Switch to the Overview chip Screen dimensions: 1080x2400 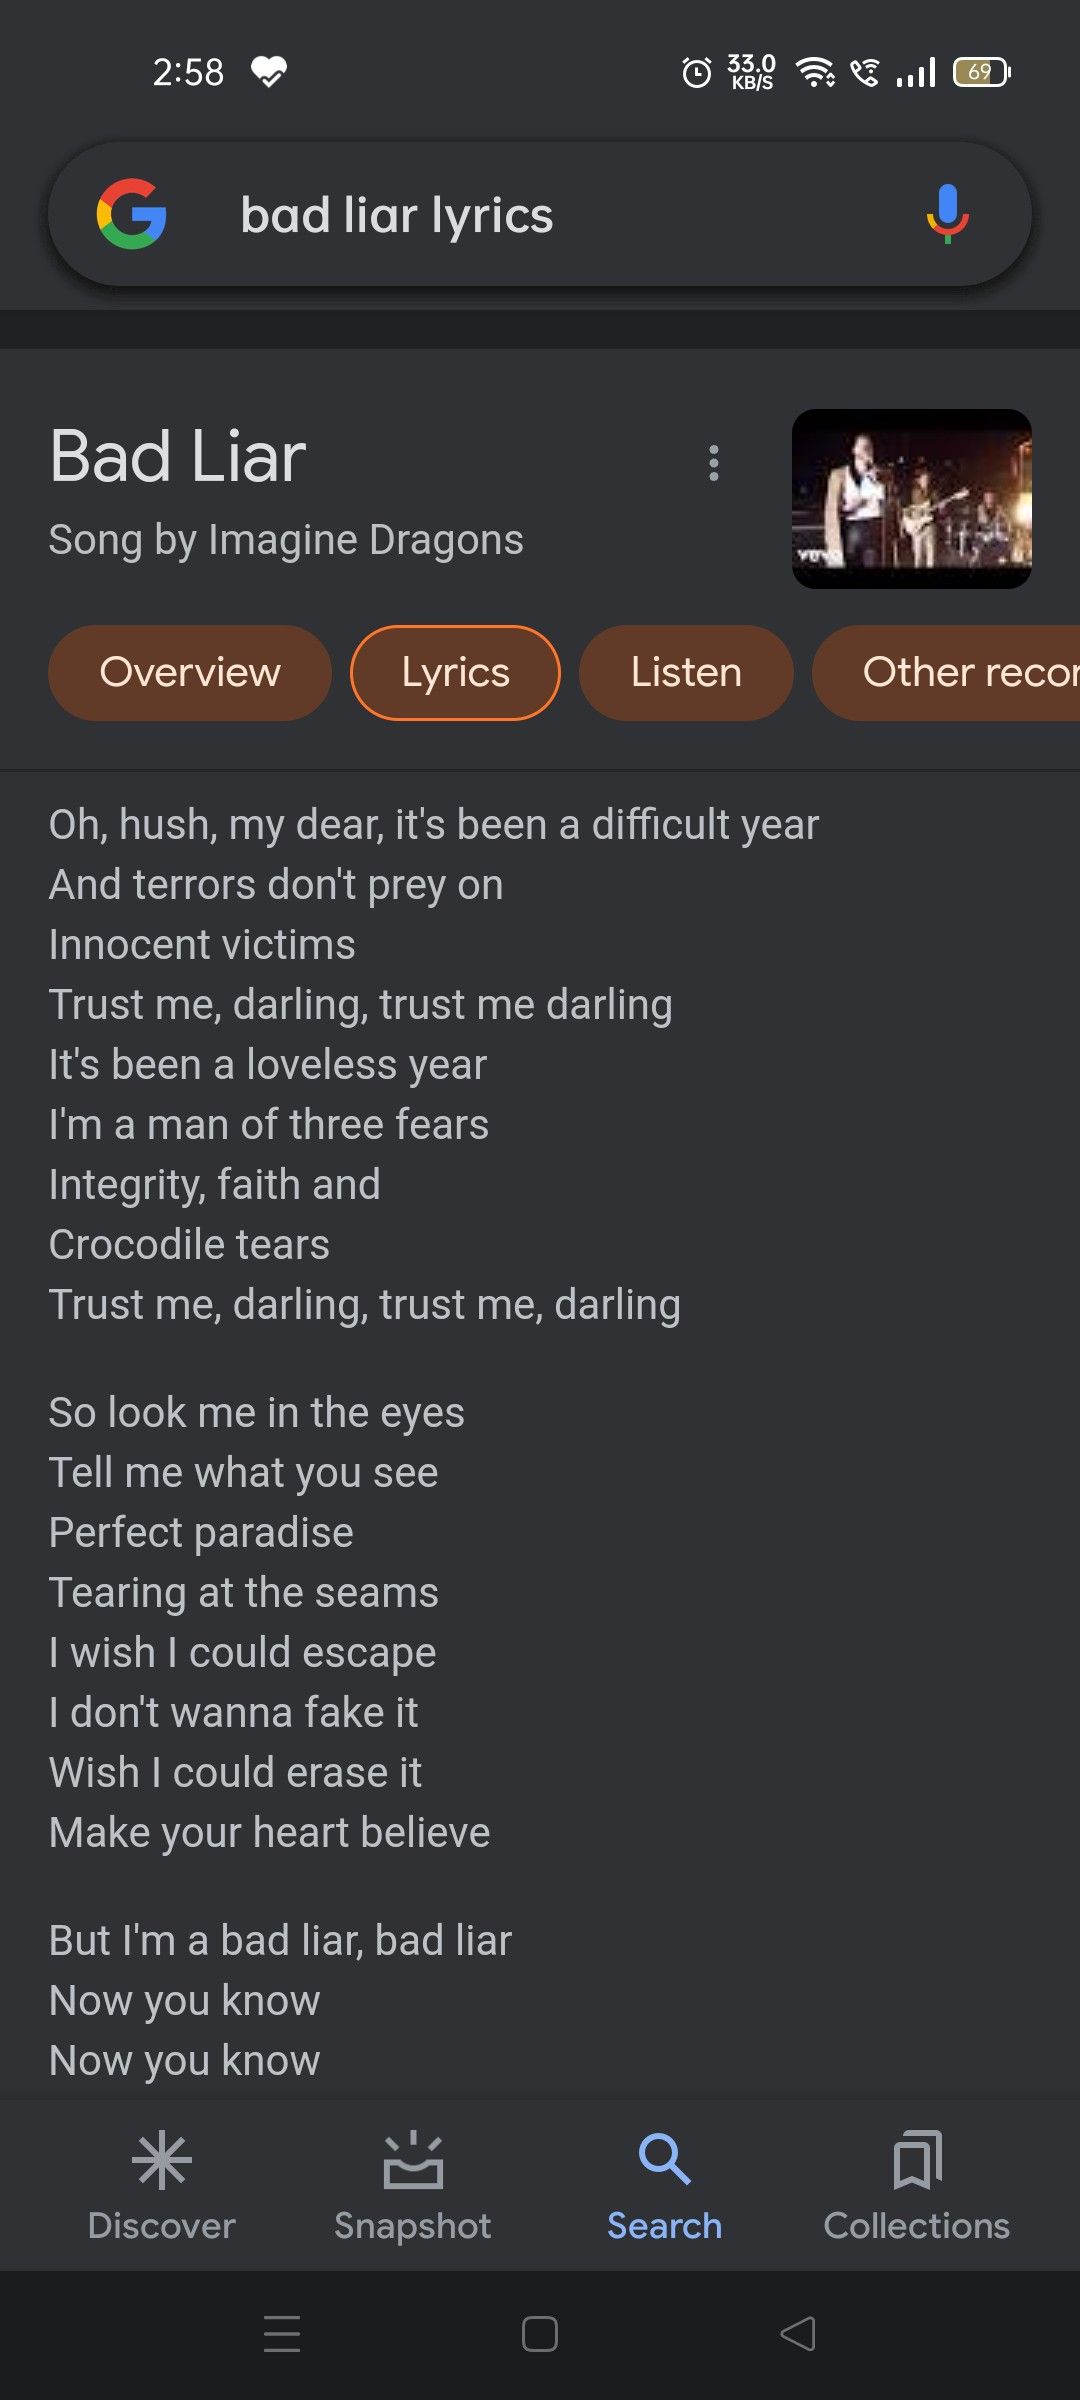[189, 672]
